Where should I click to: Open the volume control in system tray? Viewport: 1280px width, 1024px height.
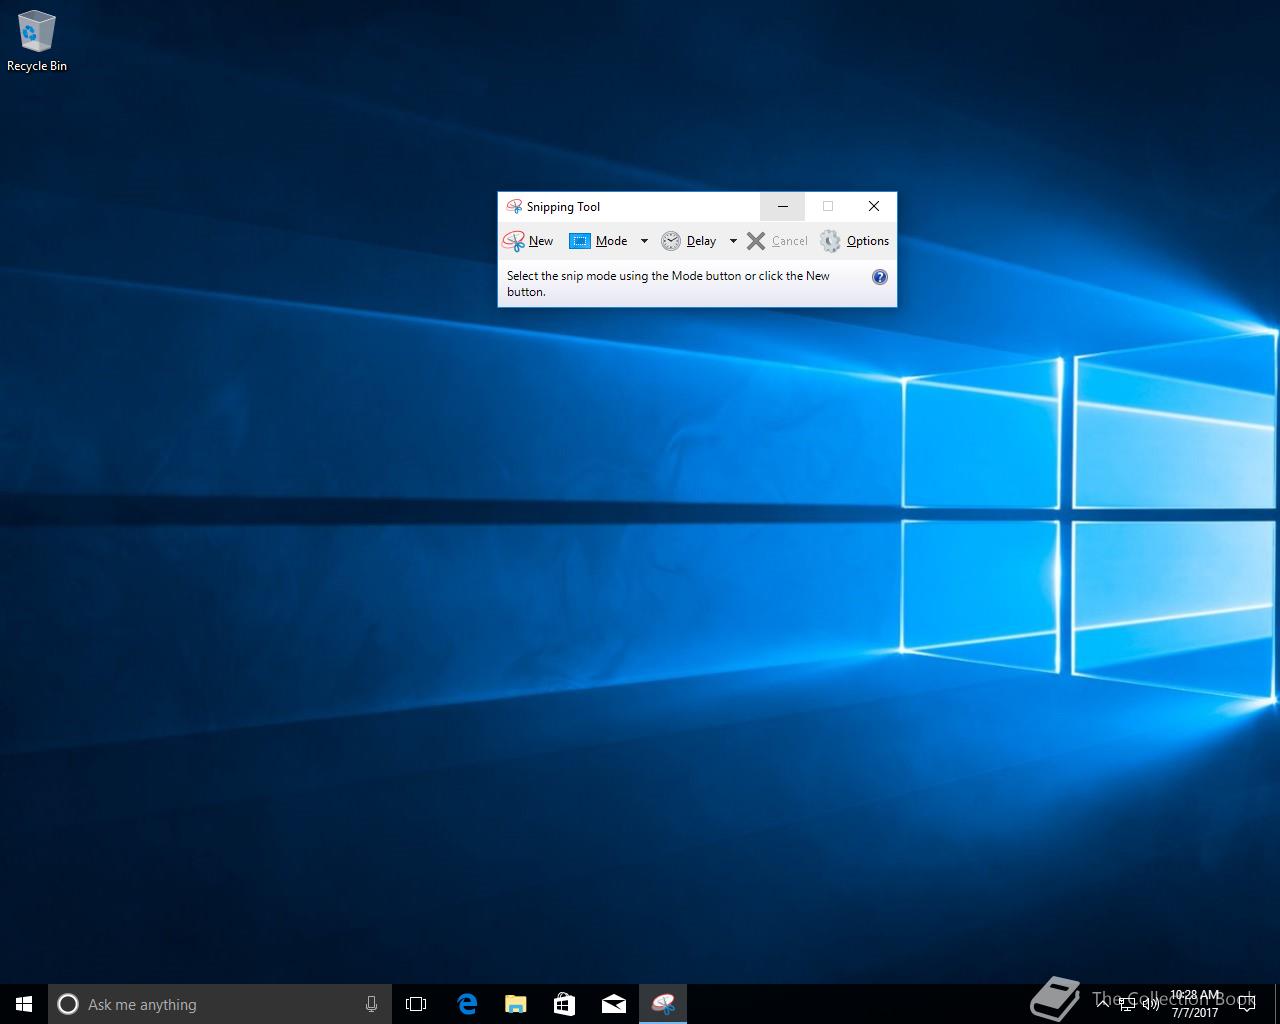pyautogui.click(x=1151, y=1004)
